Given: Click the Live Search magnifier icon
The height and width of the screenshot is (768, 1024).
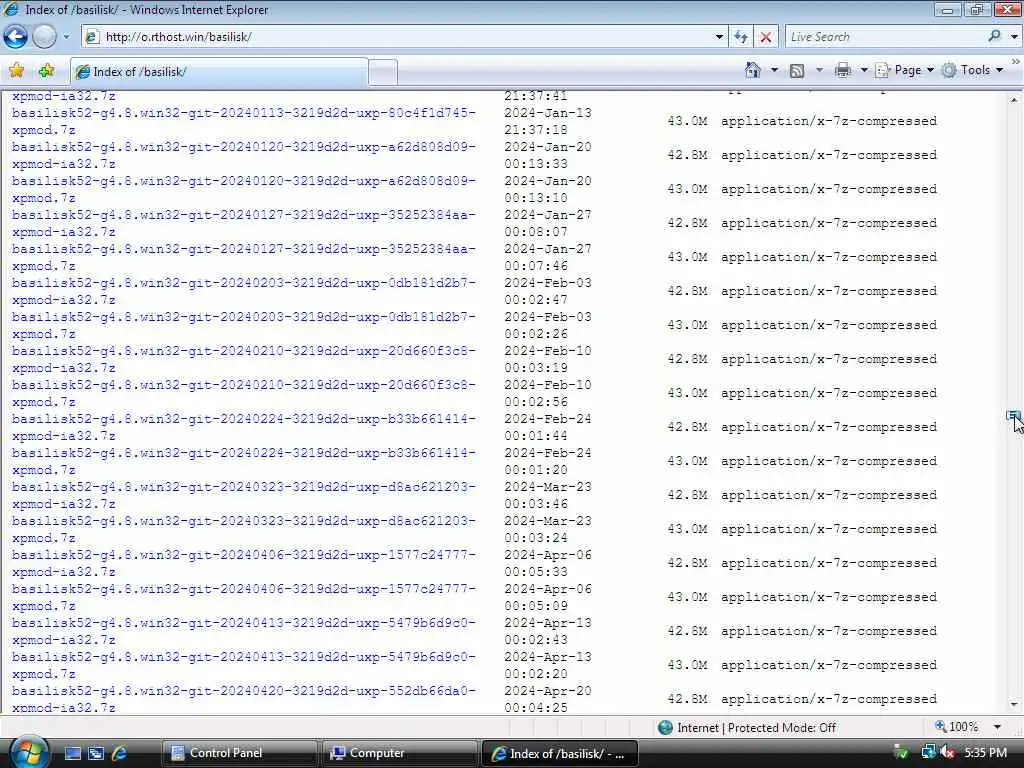Looking at the screenshot, I should click(x=995, y=36).
